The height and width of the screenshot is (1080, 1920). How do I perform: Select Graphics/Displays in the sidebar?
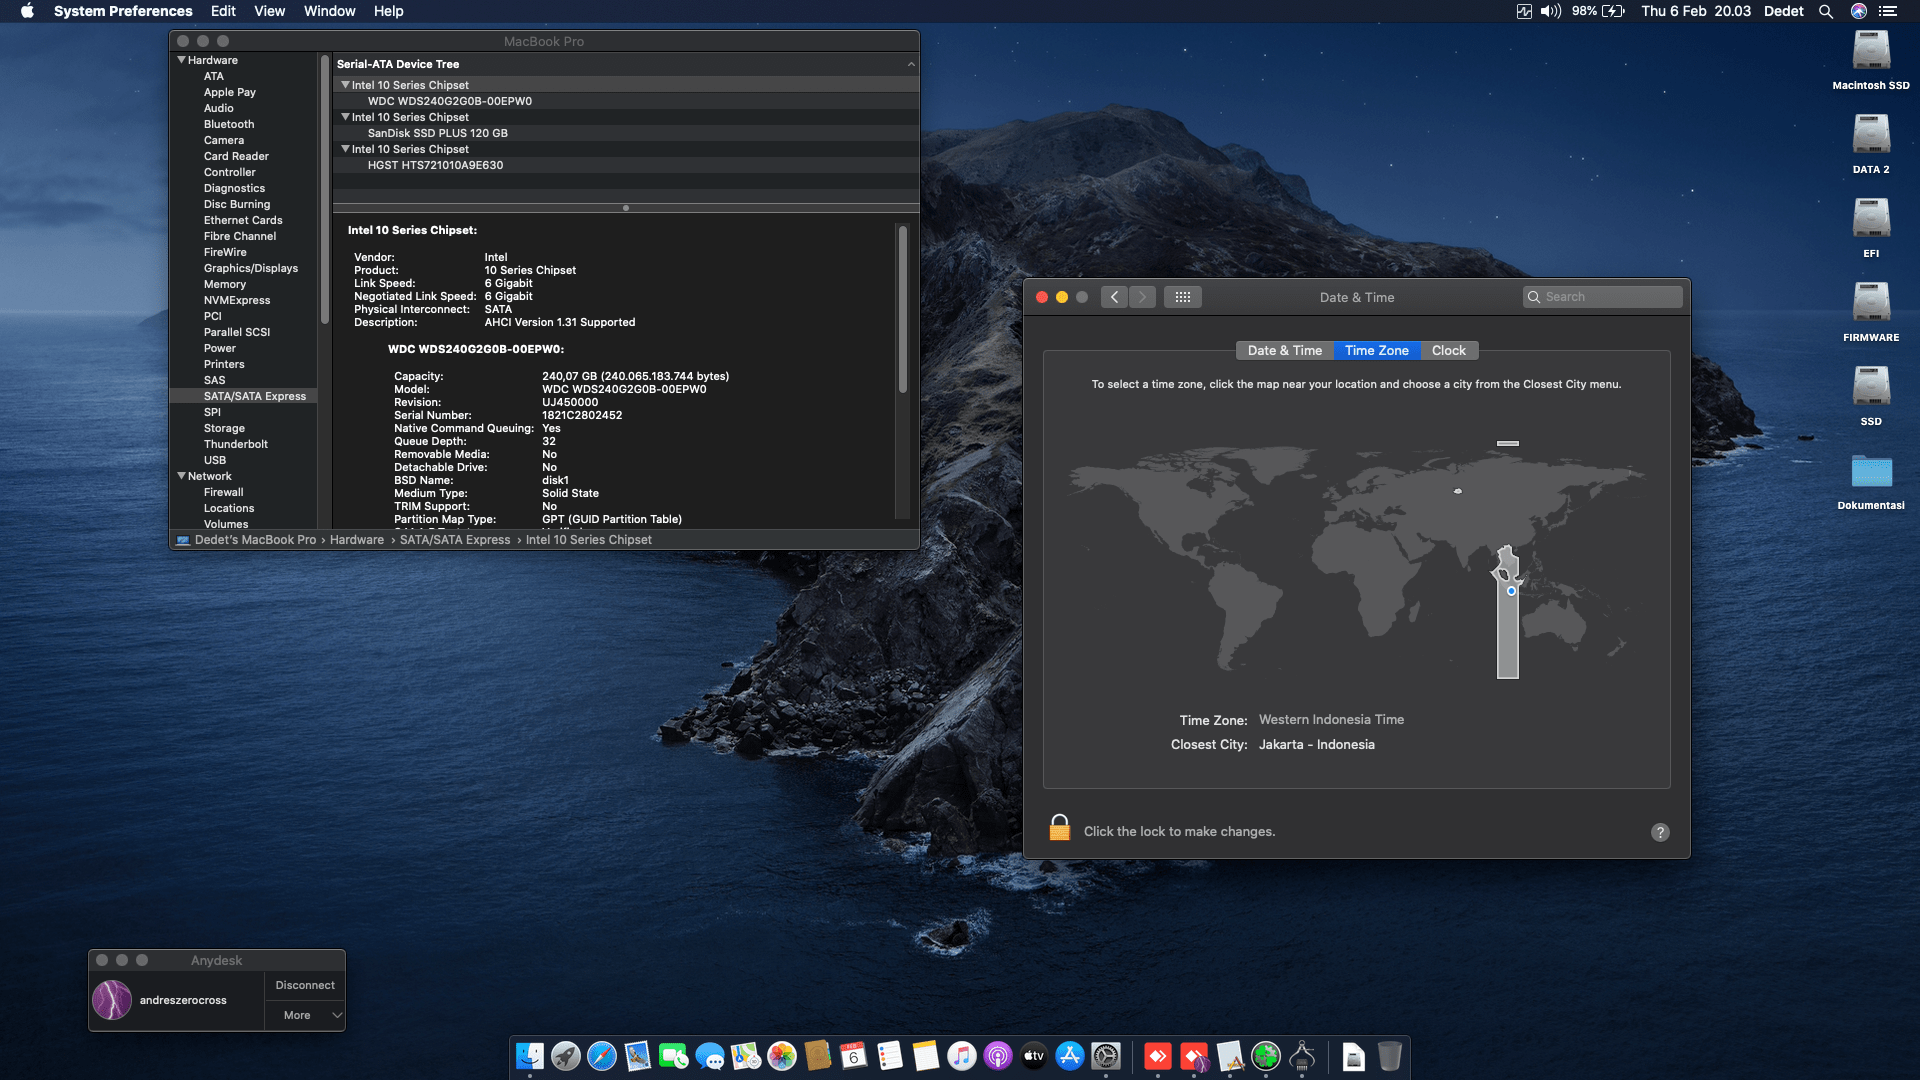tap(251, 268)
